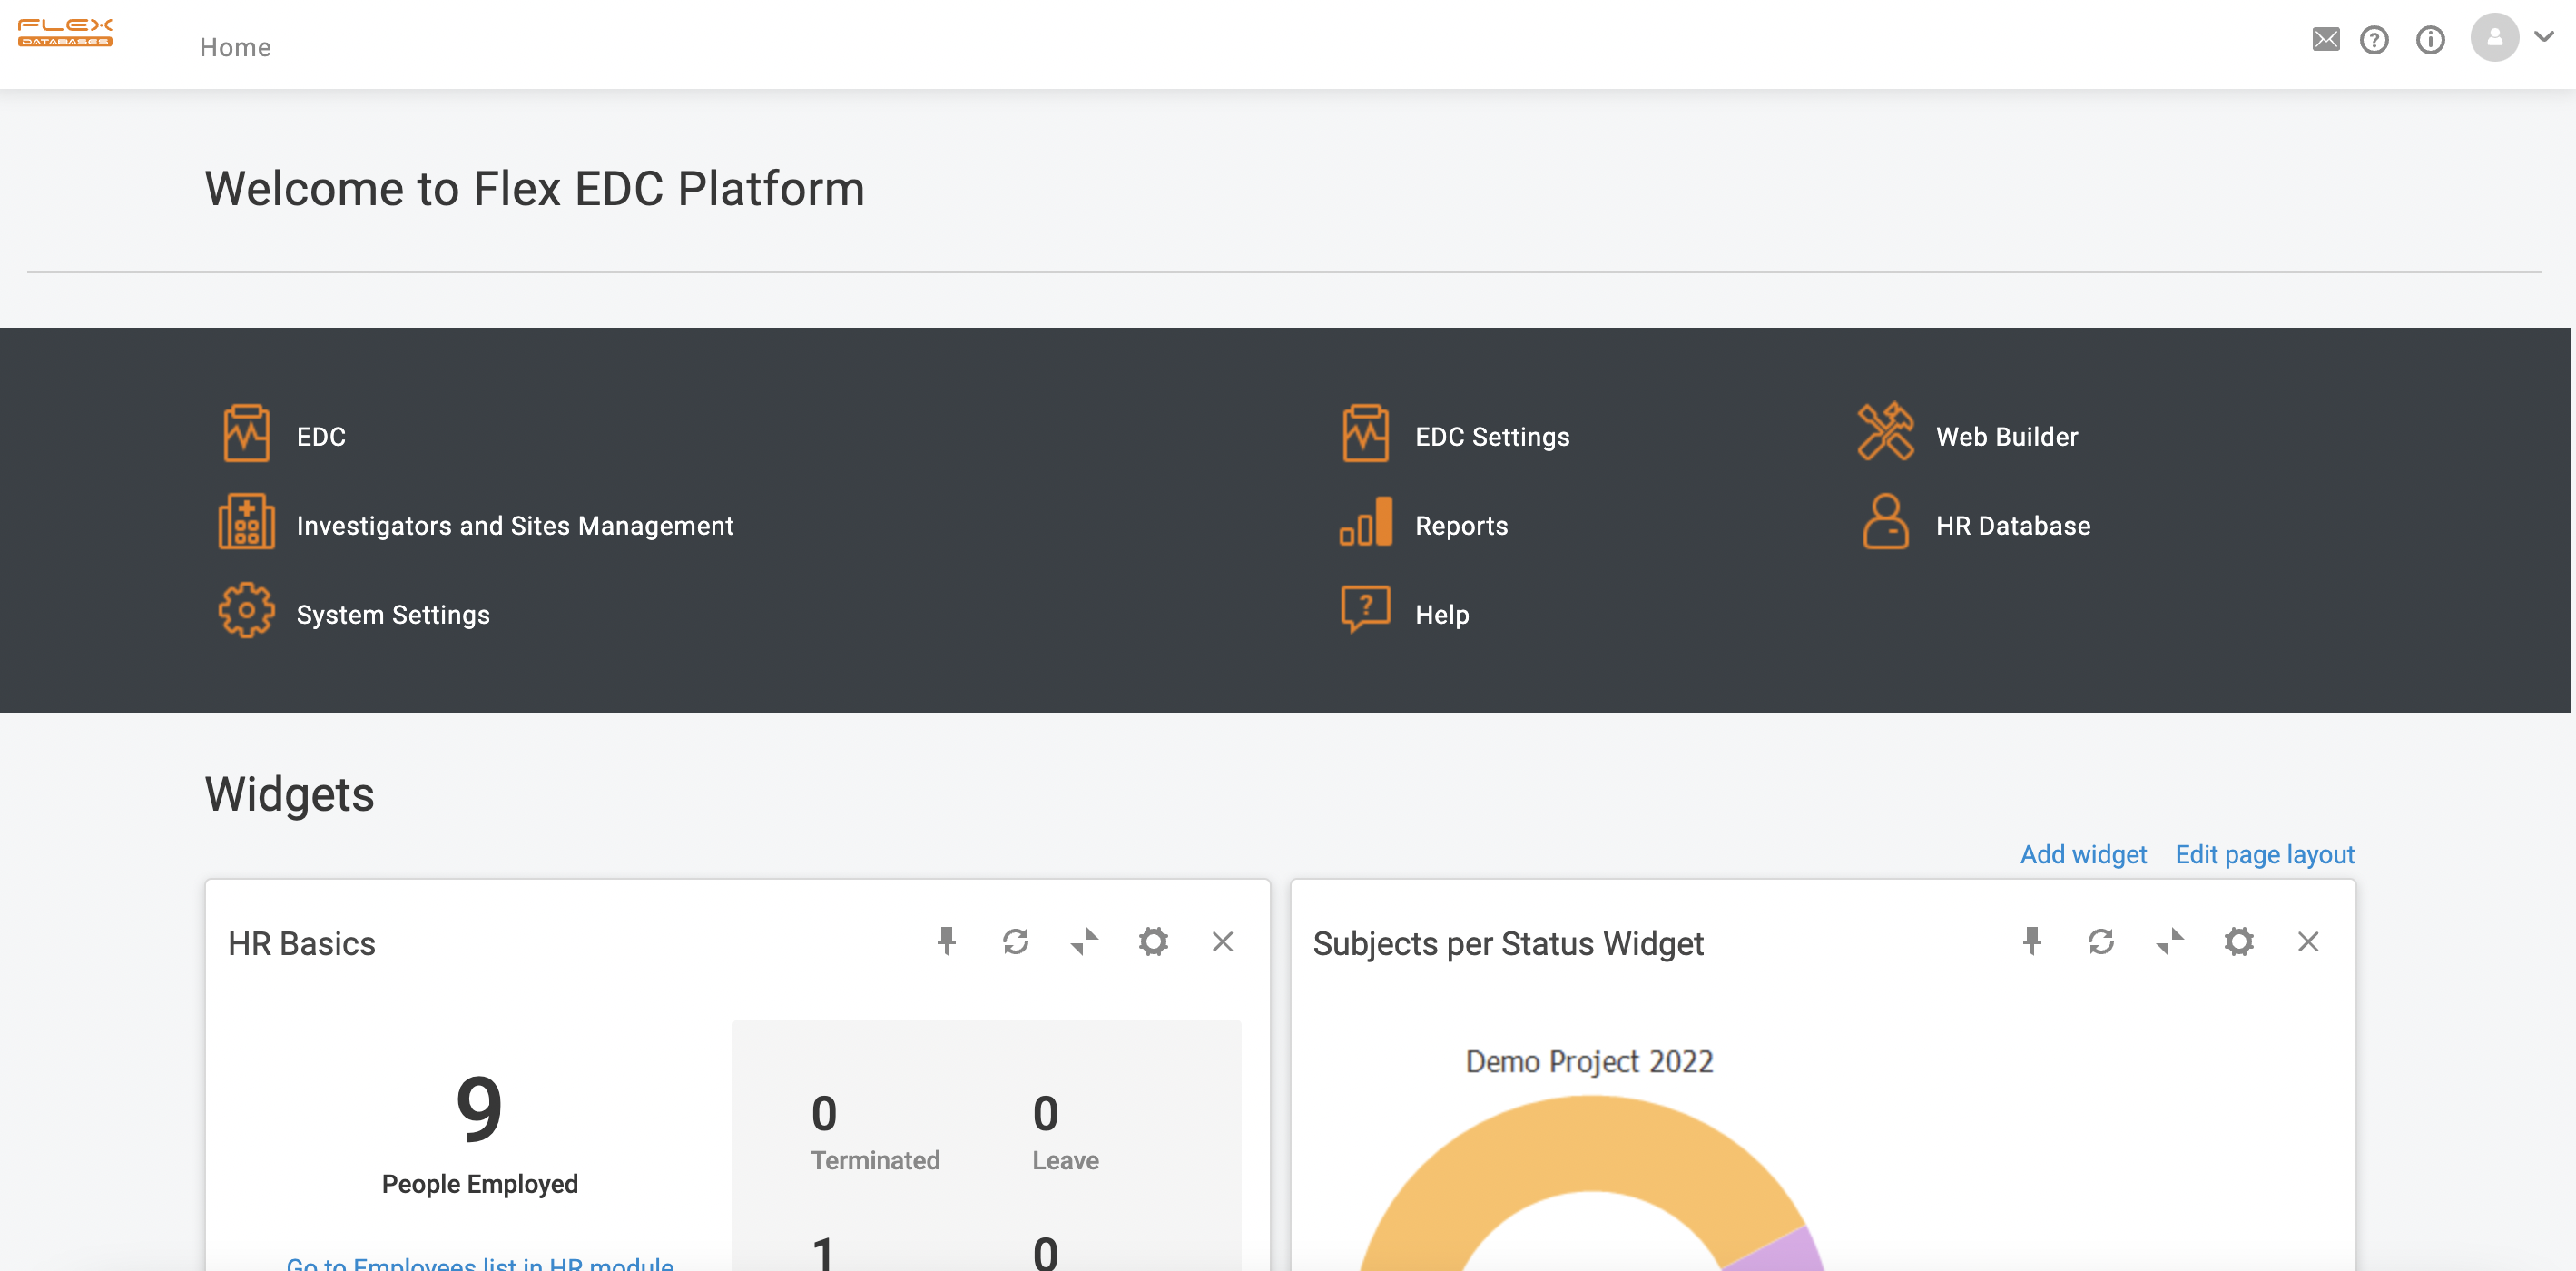
Task: Open the EDC Settings module
Action: (x=1491, y=437)
